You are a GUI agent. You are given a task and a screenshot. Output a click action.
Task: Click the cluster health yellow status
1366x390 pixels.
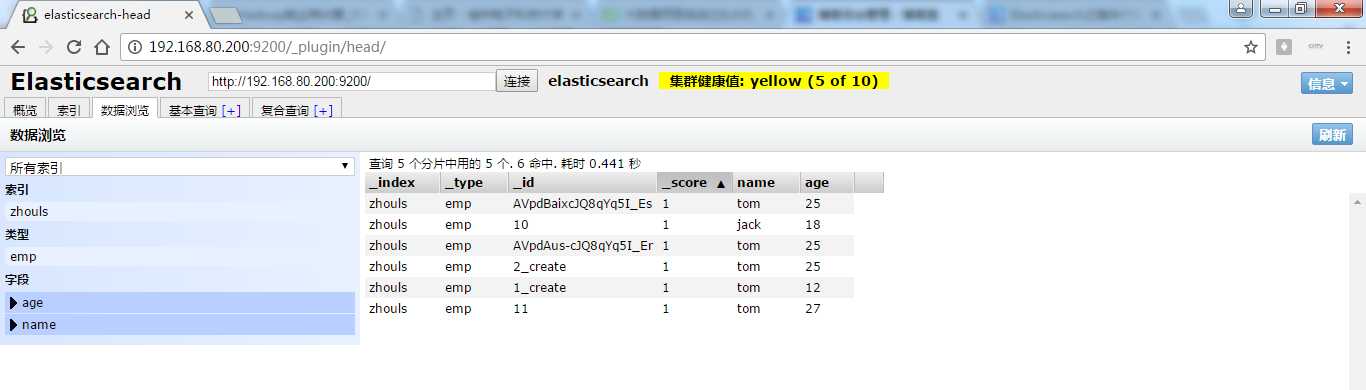tap(774, 81)
